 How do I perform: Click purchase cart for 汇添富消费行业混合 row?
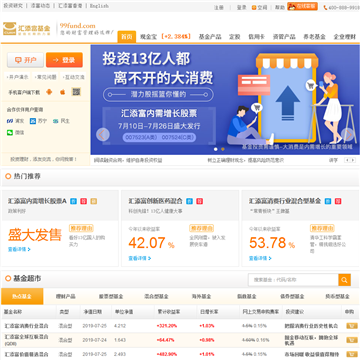[x=352, y=326]
